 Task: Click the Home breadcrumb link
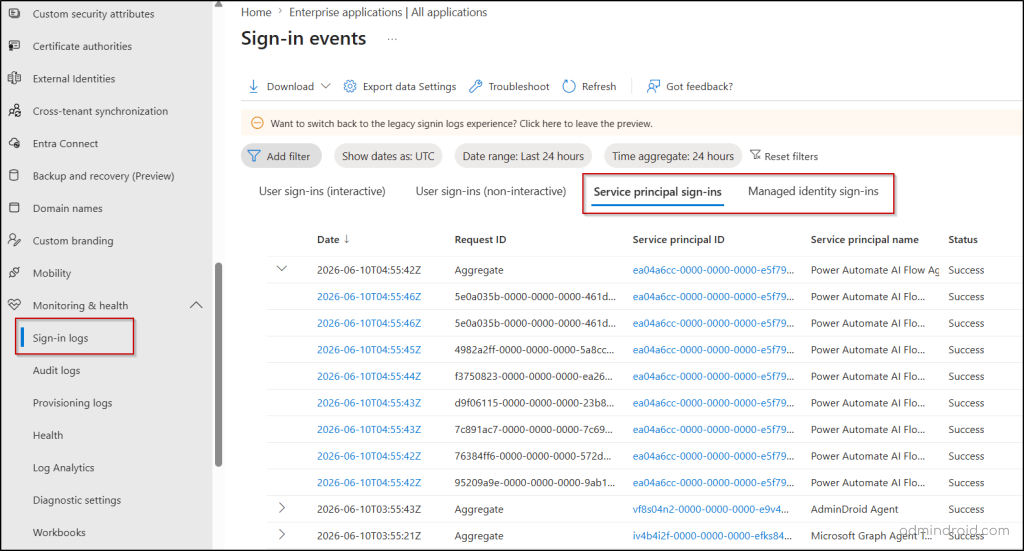click(x=256, y=12)
